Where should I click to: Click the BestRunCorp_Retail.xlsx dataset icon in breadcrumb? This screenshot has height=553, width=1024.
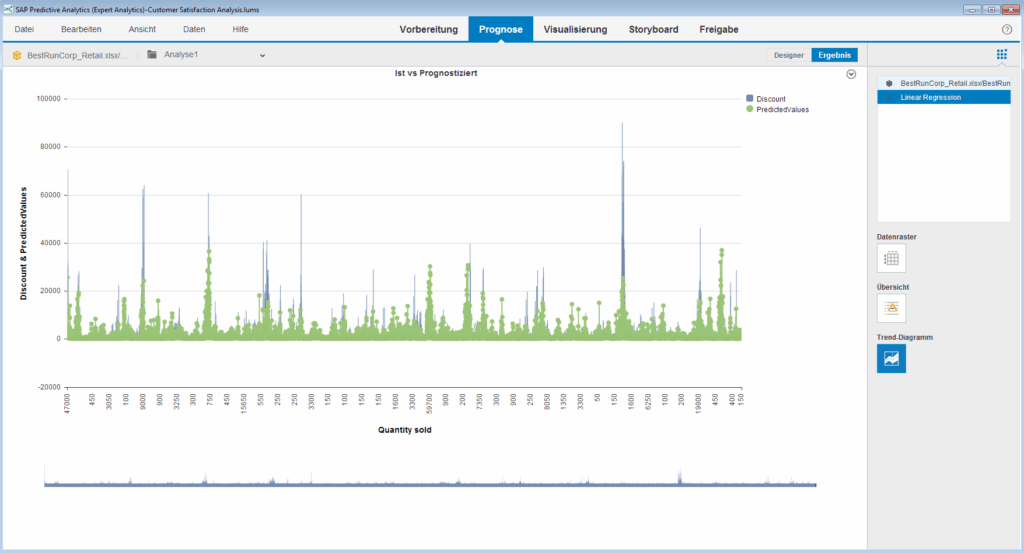click(17, 55)
